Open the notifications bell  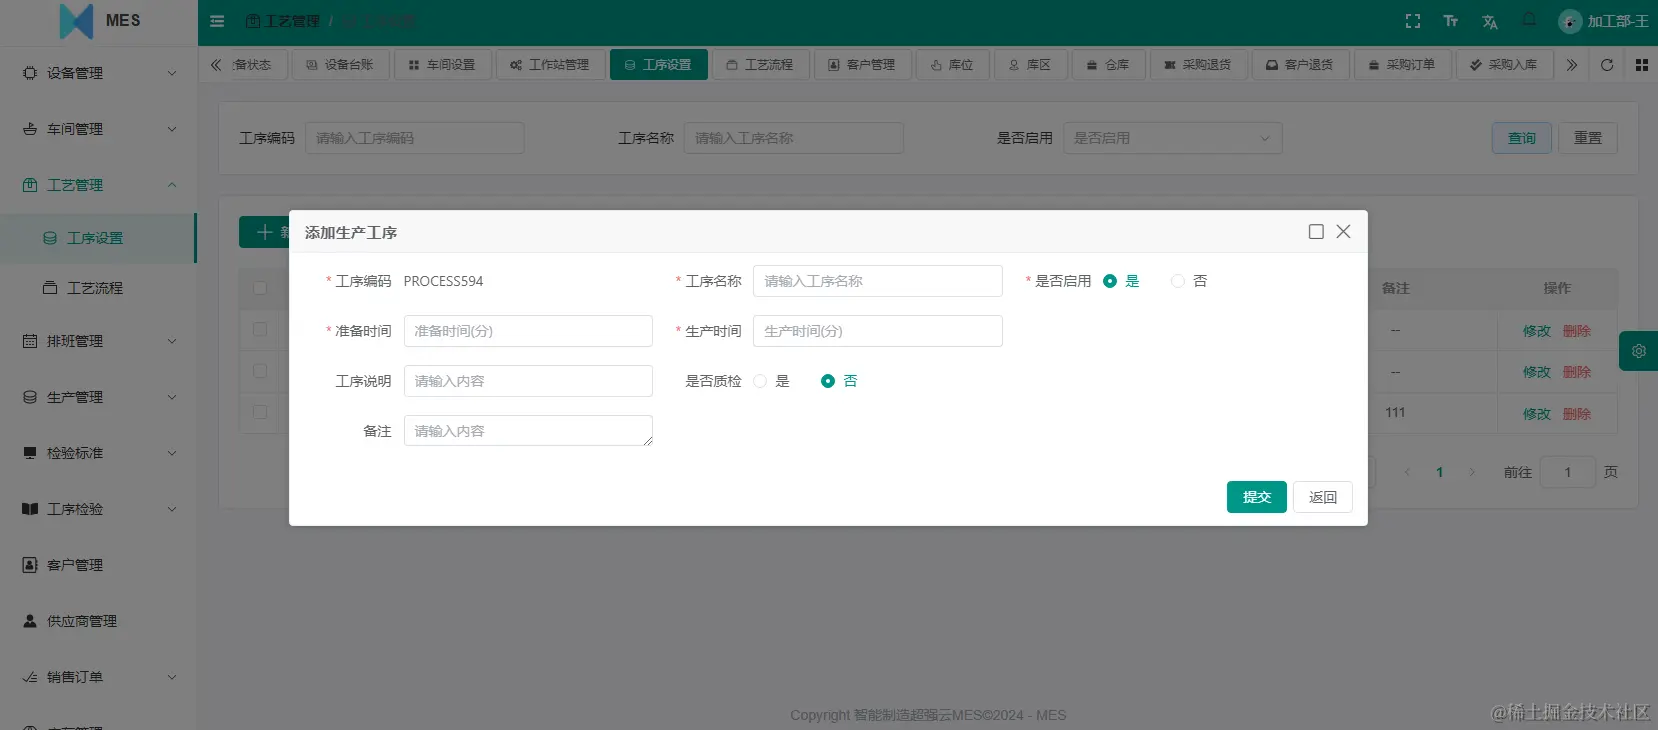tap(1529, 19)
